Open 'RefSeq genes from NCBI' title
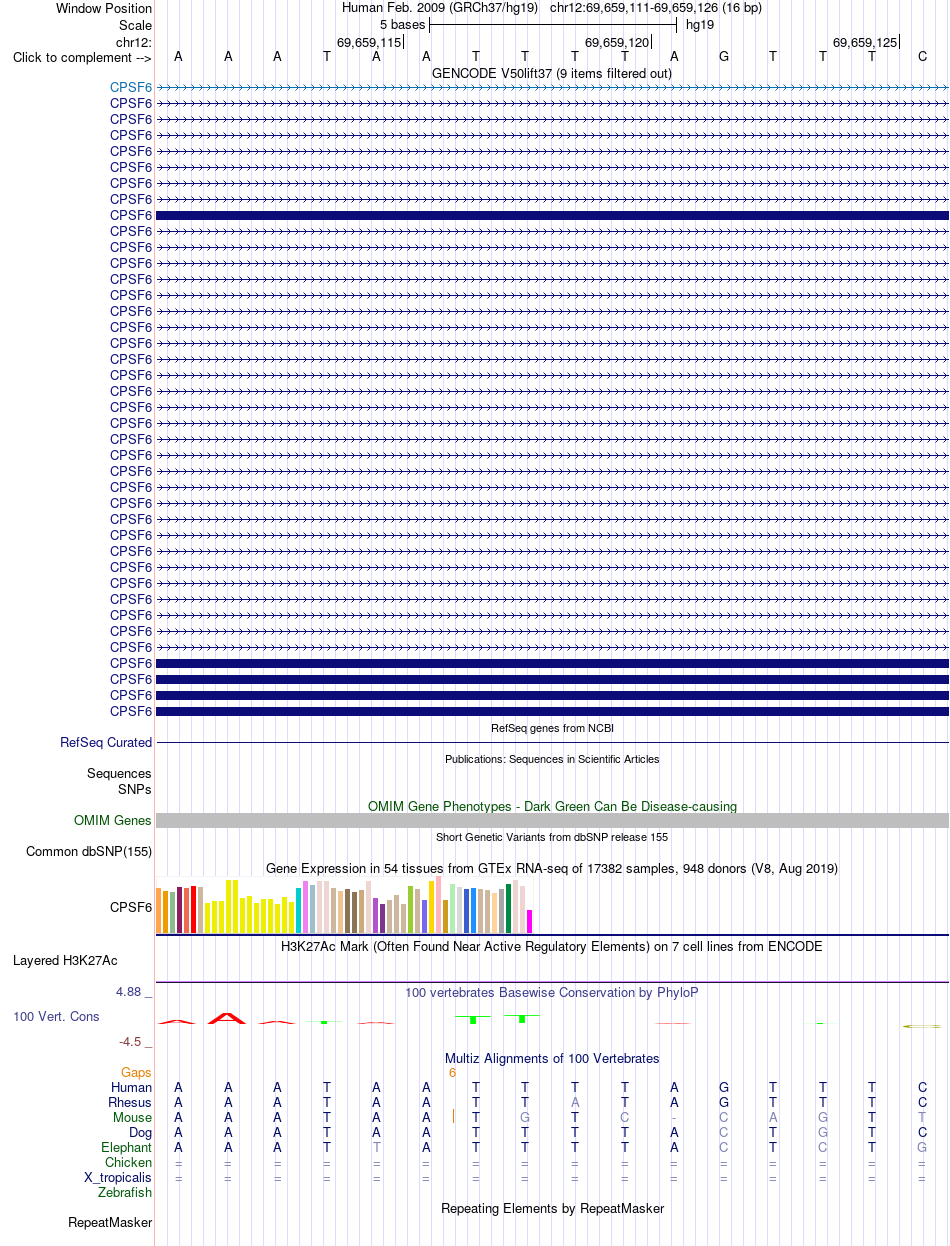 [552, 728]
